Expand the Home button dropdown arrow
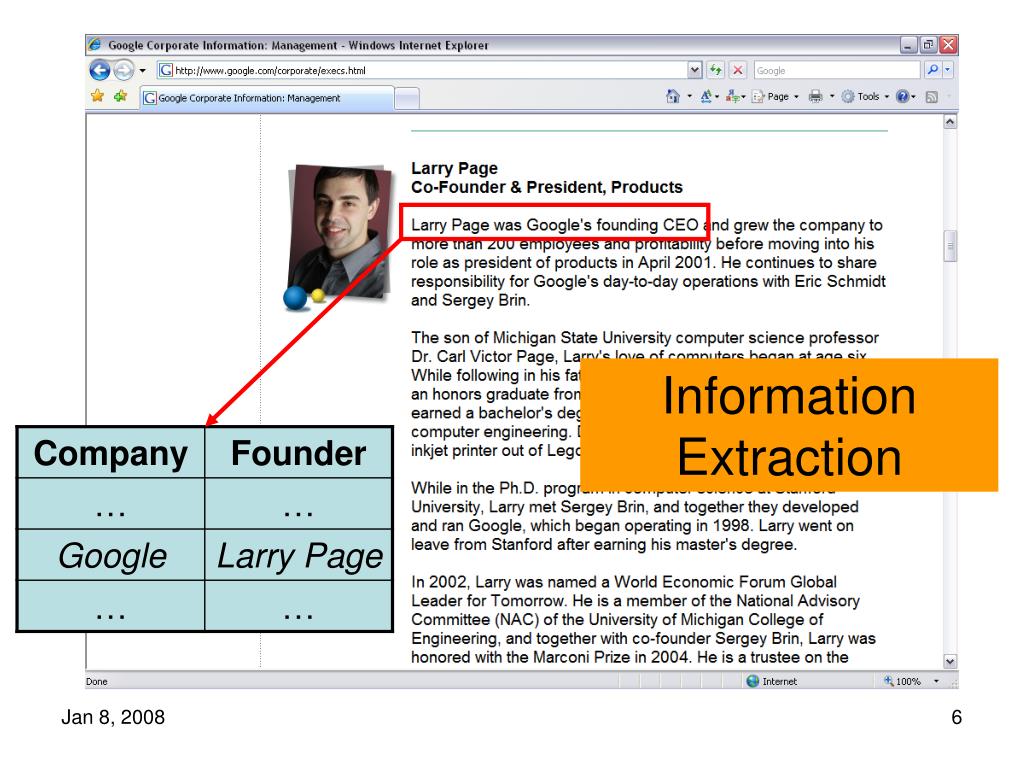 pyautogui.click(x=690, y=97)
